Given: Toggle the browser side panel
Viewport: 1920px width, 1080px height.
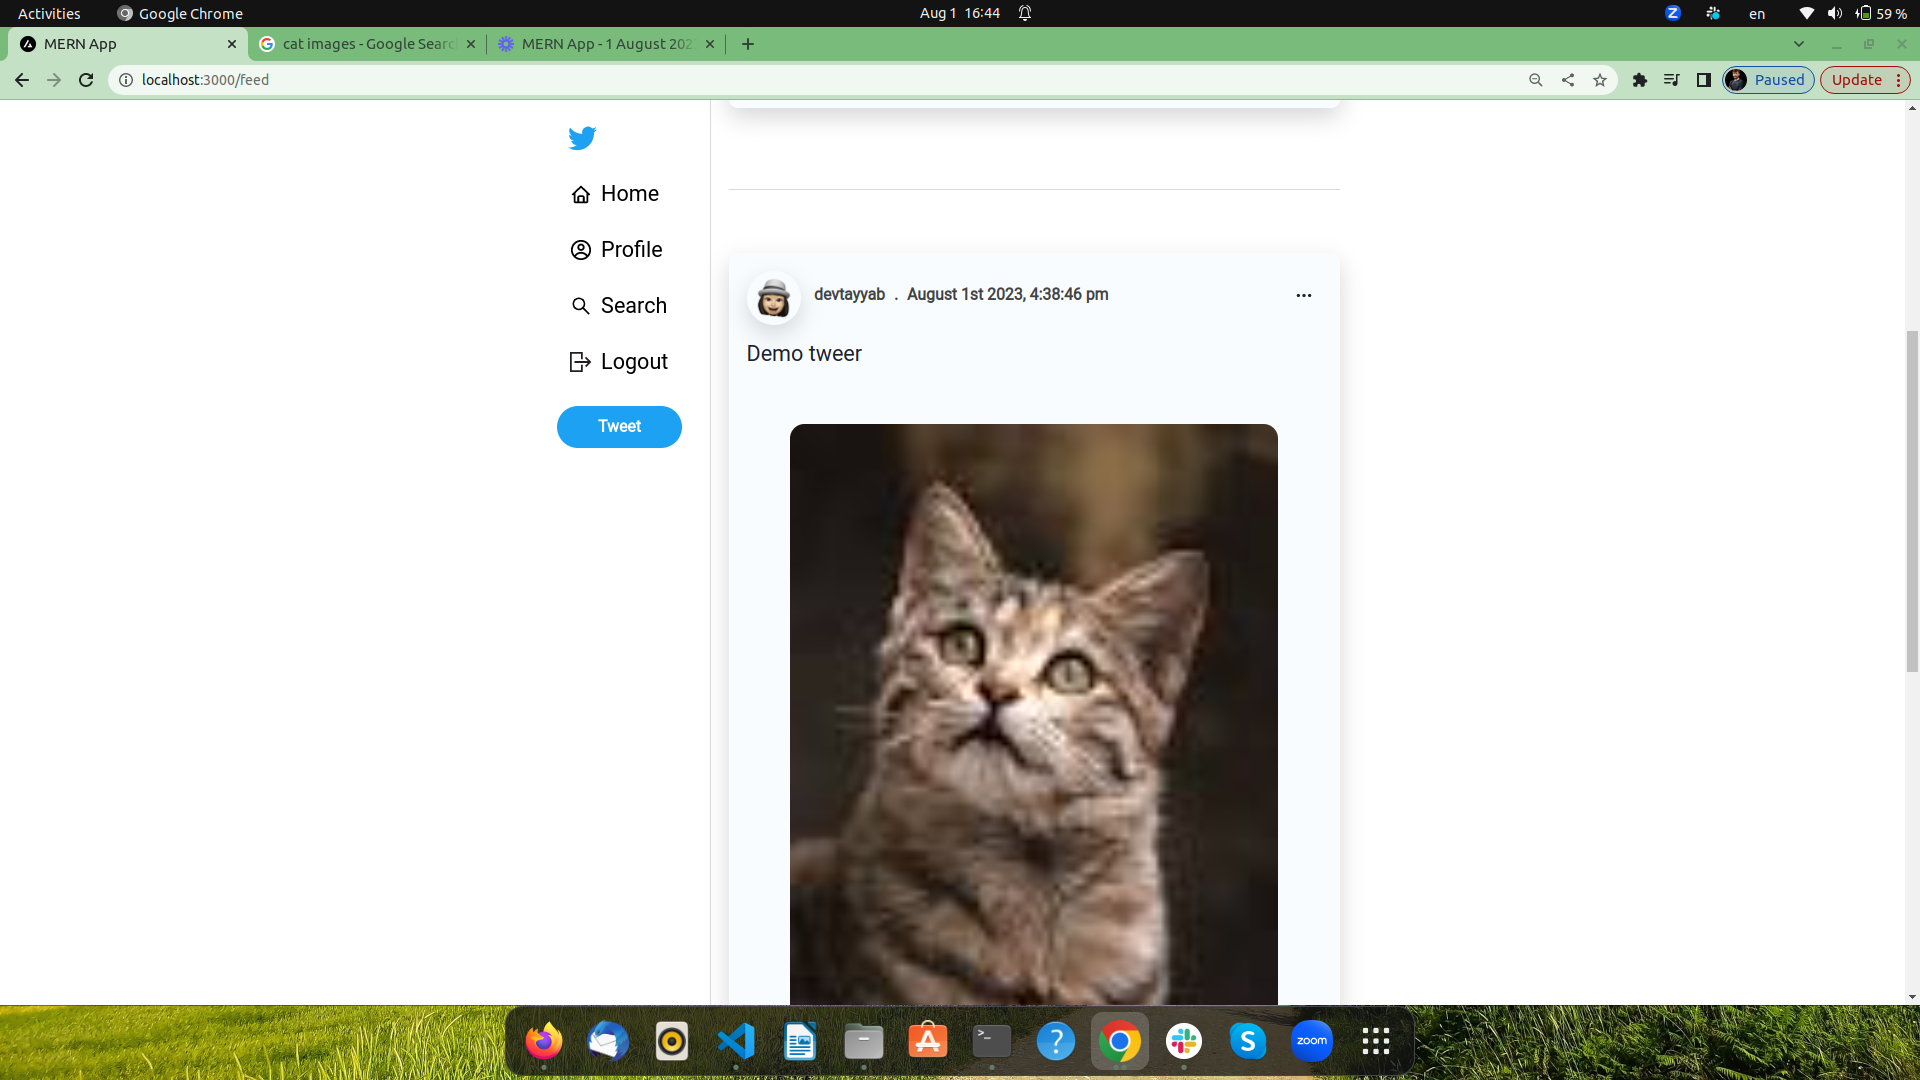Looking at the screenshot, I should click(x=1703, y=80).
